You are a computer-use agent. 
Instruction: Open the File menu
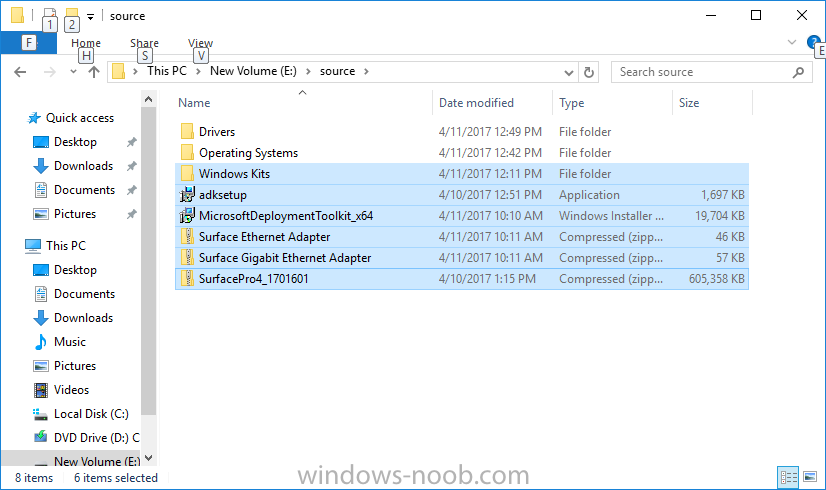28,43
